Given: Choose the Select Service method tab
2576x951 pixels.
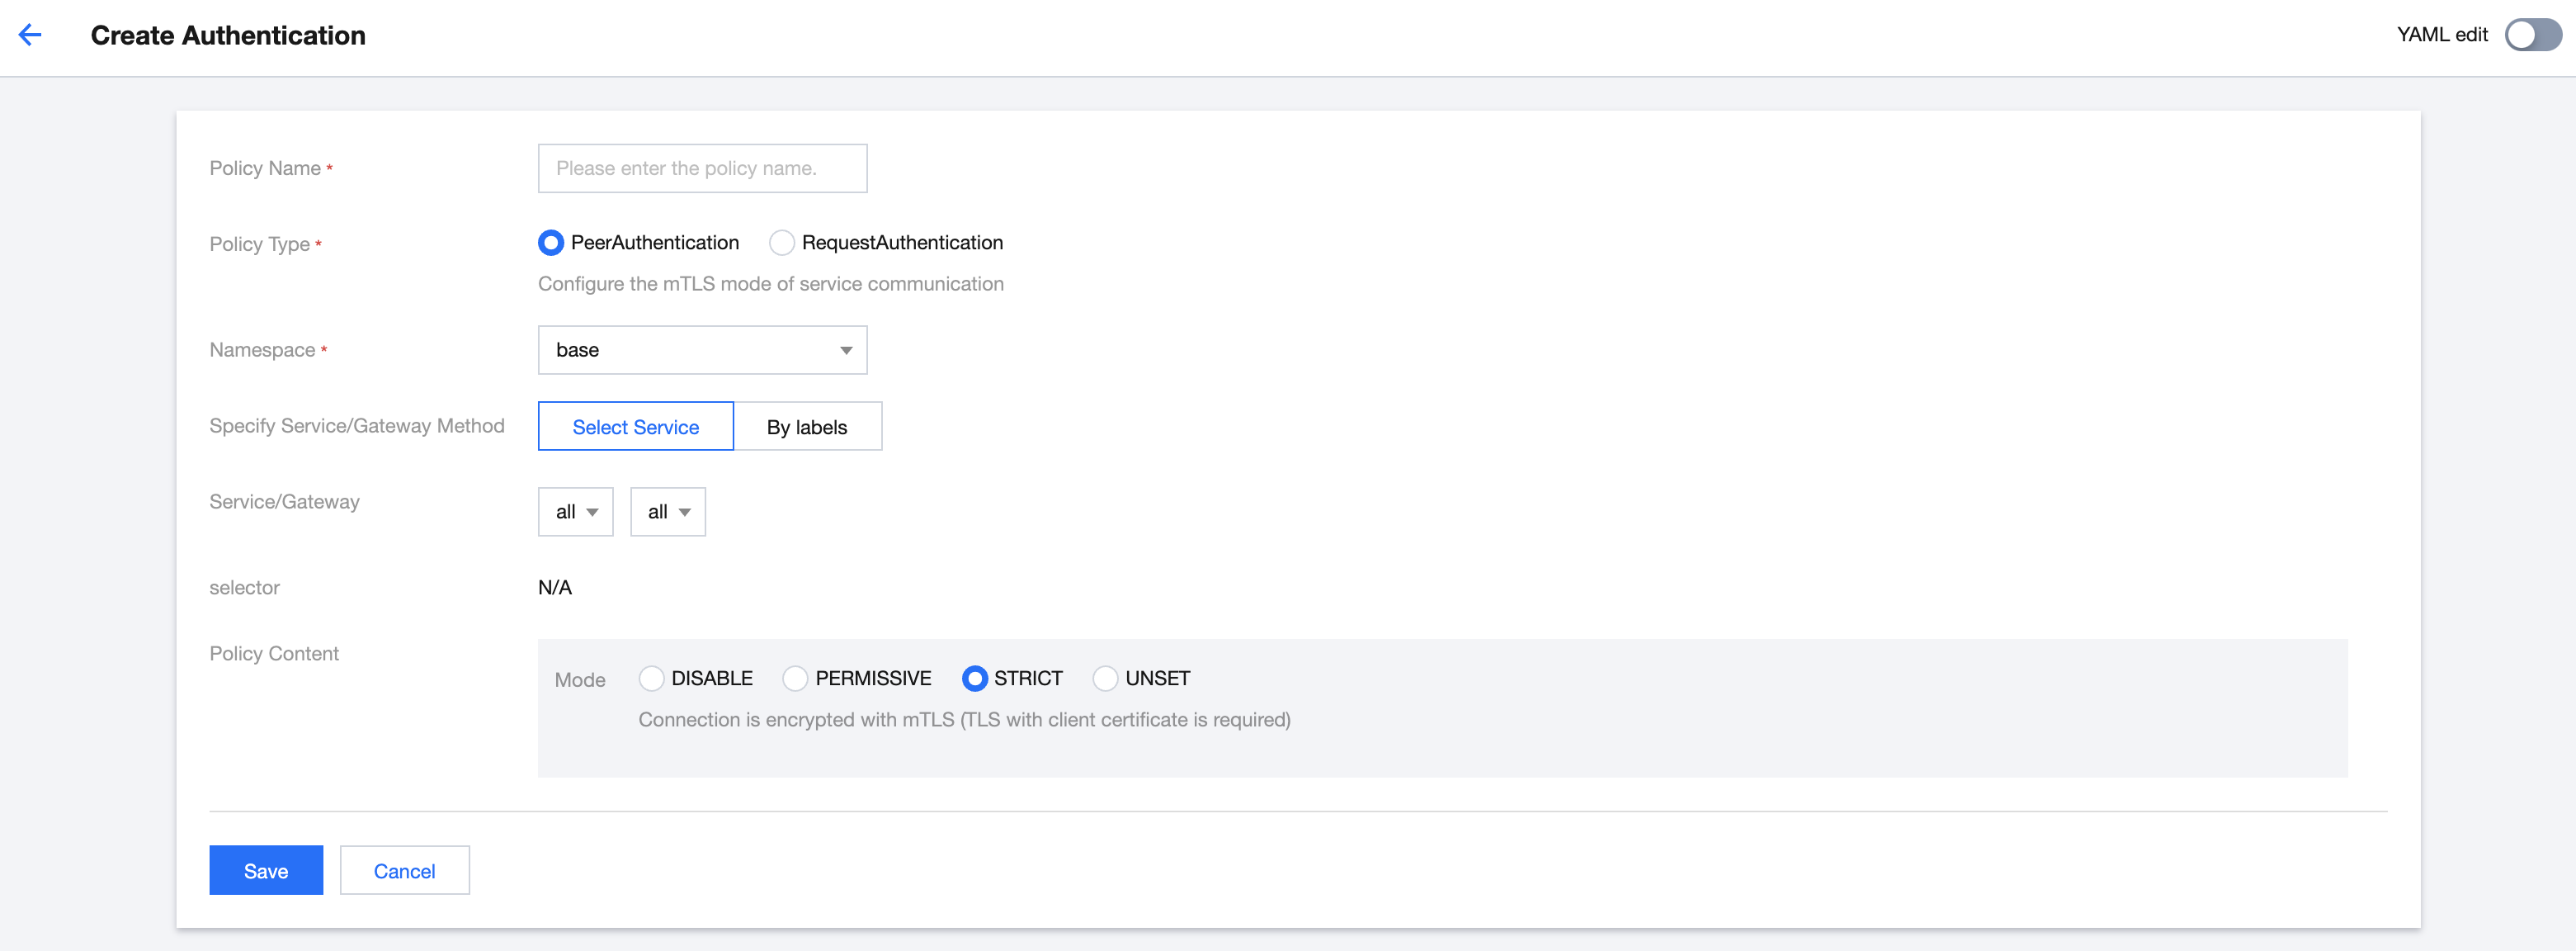Looking at the screenshot, I should [x=636, y=427].
